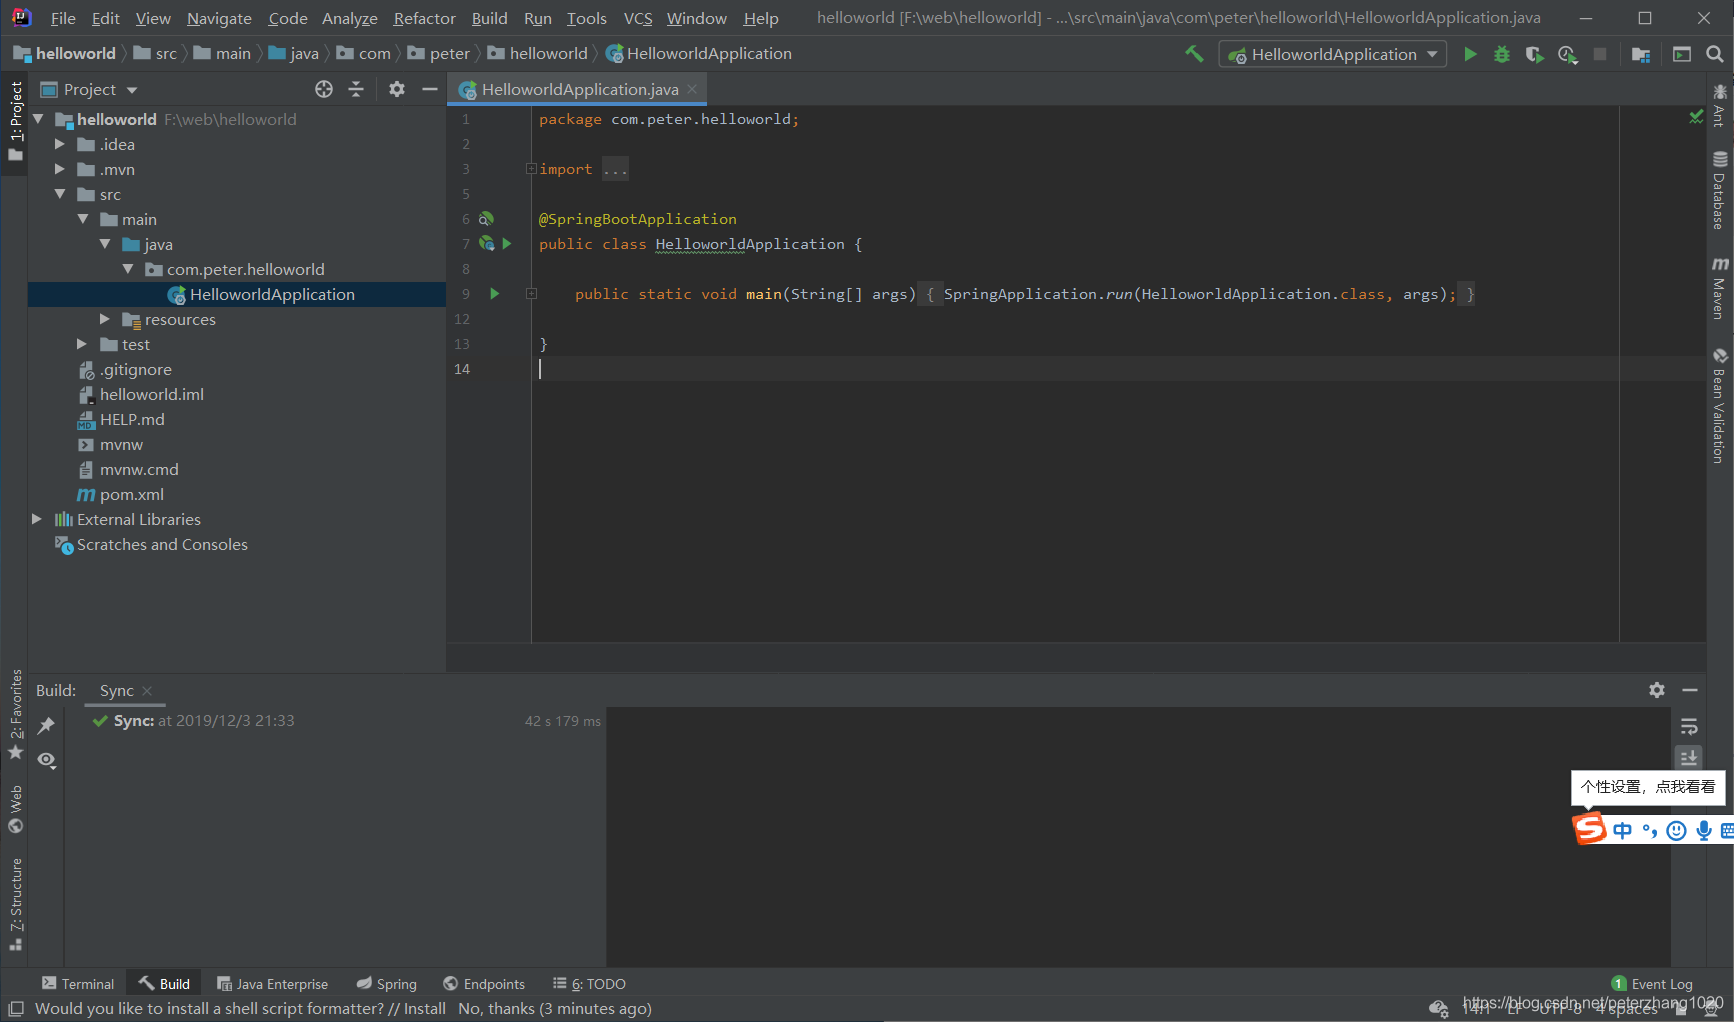The image size is (1734, 1022).
Task: Click the Spring bean gutter icon at line 6
Action: 486,218
